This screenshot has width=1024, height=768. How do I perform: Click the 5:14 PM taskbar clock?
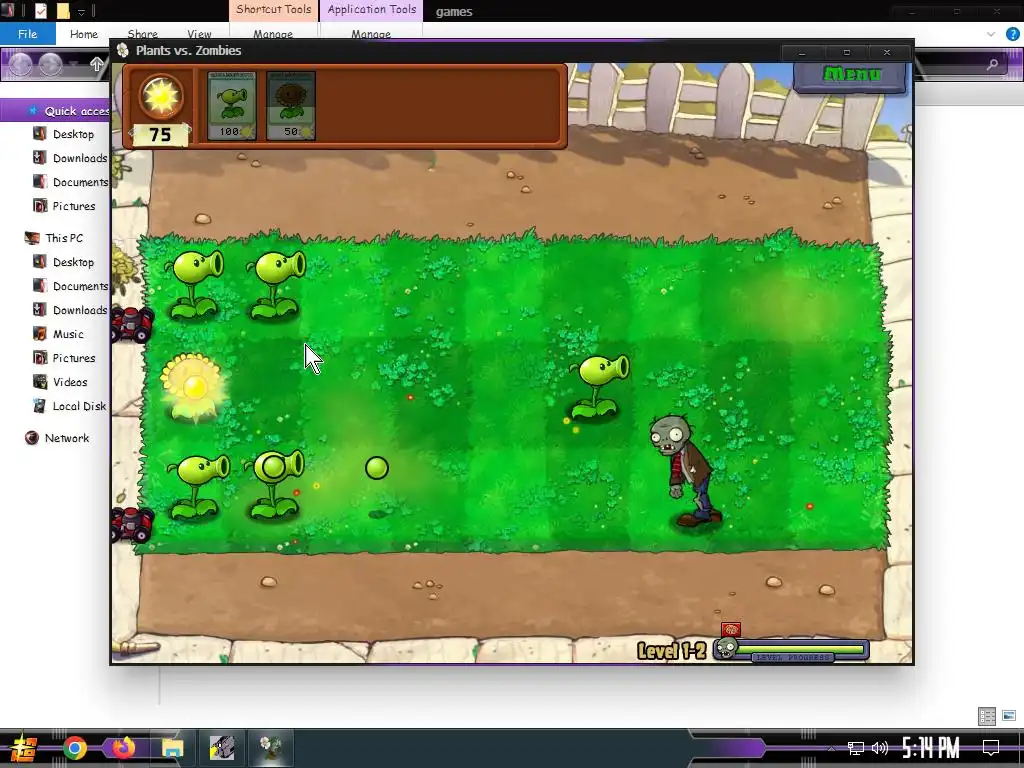[x=931, y=747]
